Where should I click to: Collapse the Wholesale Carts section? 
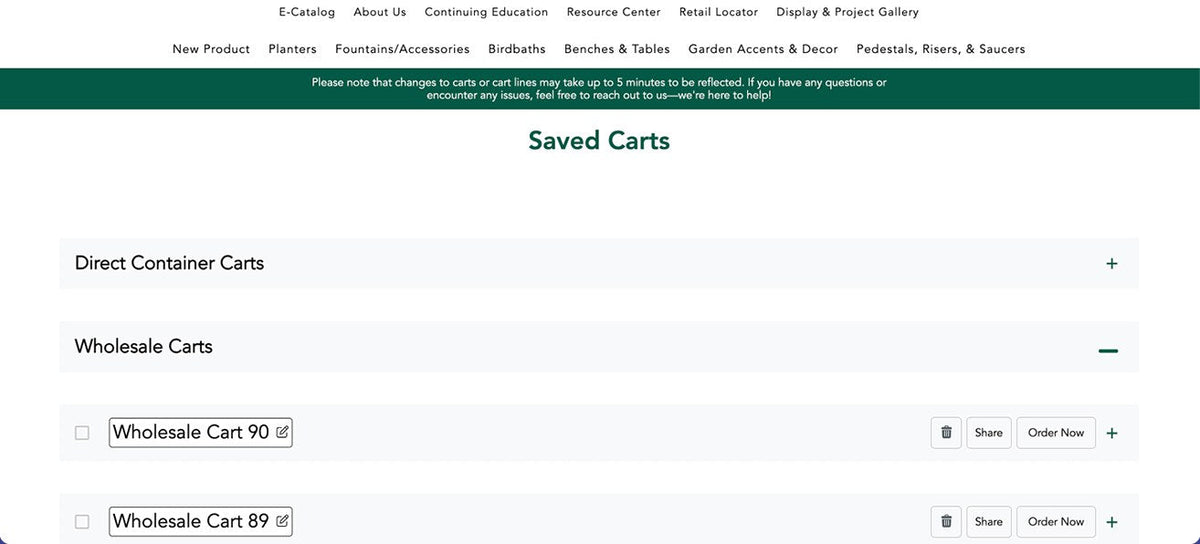(1108, 351)
